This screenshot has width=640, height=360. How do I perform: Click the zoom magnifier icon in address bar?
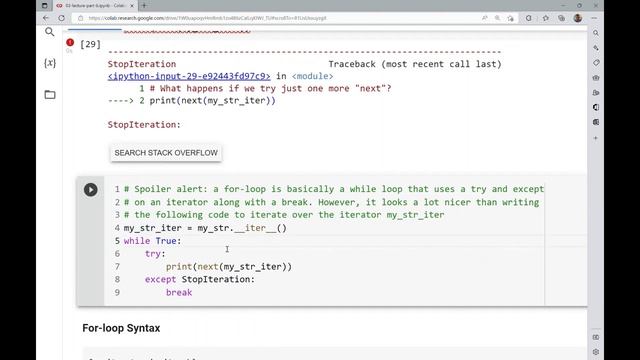click(498, 18)
